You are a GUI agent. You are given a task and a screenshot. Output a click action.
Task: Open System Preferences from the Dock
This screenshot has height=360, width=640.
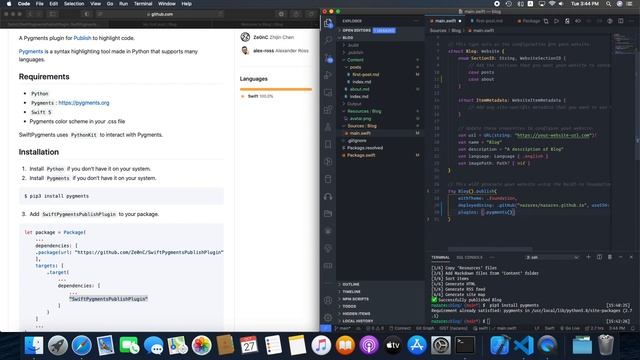[x=441, y=345]
